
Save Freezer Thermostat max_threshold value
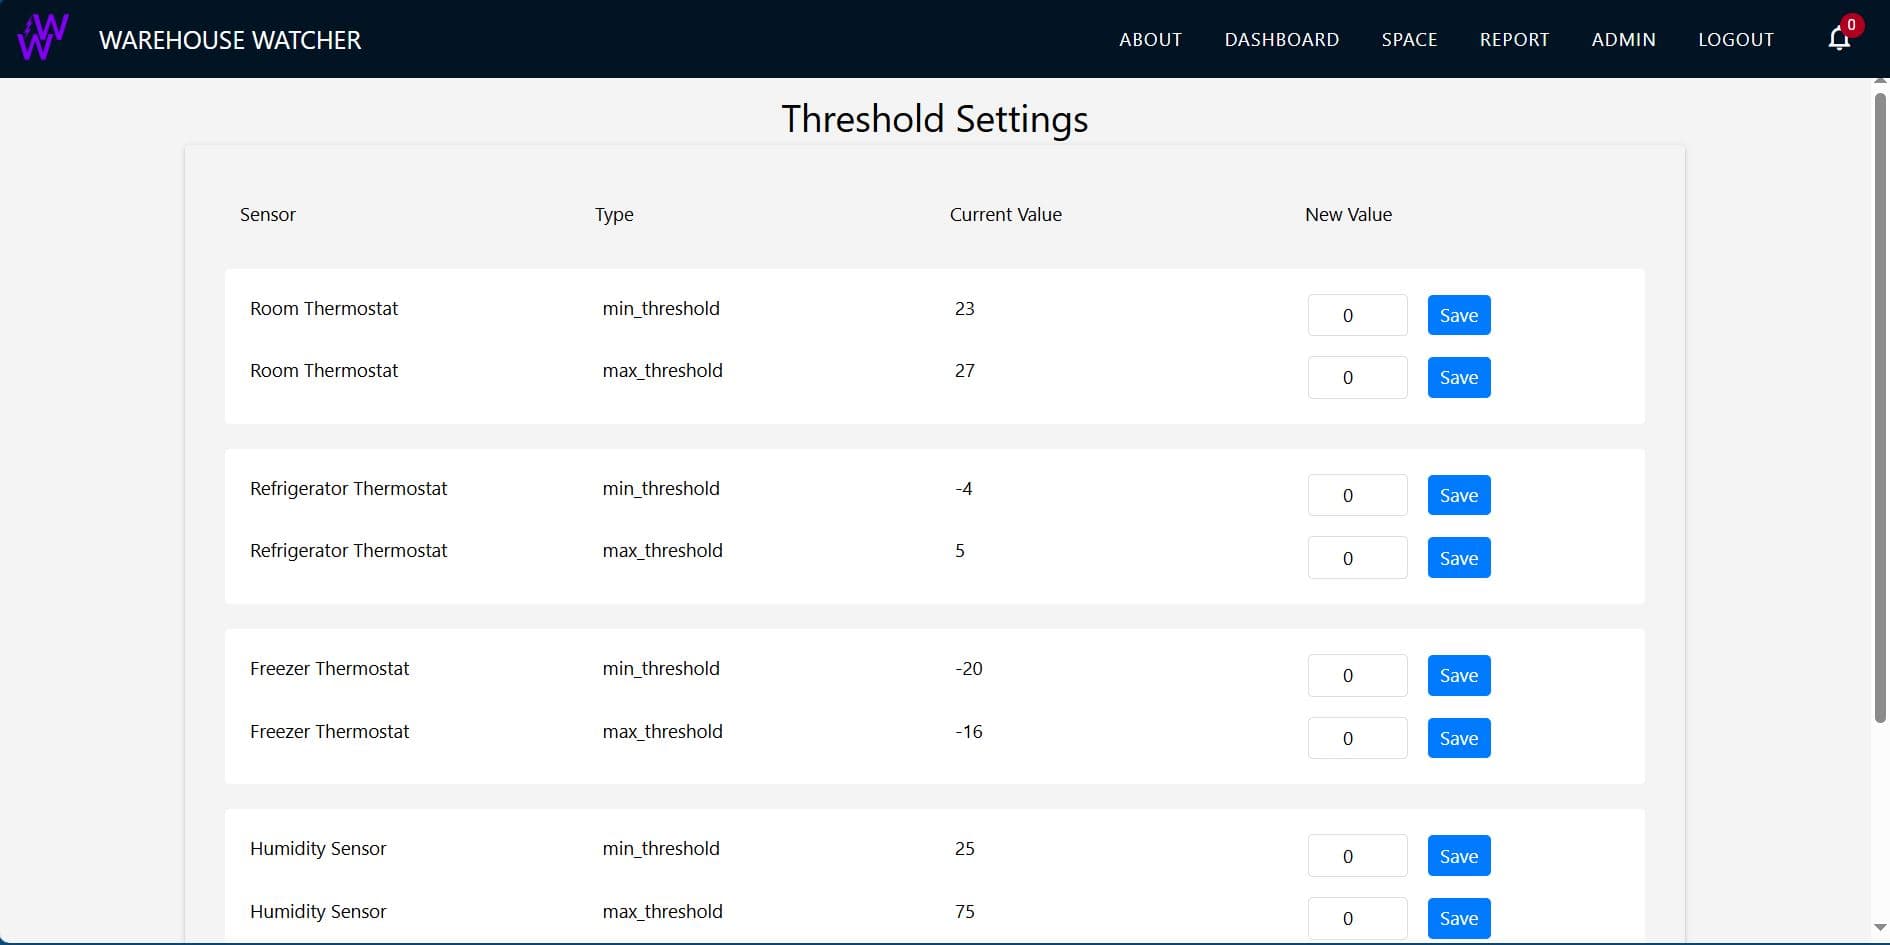(1459, 739)
